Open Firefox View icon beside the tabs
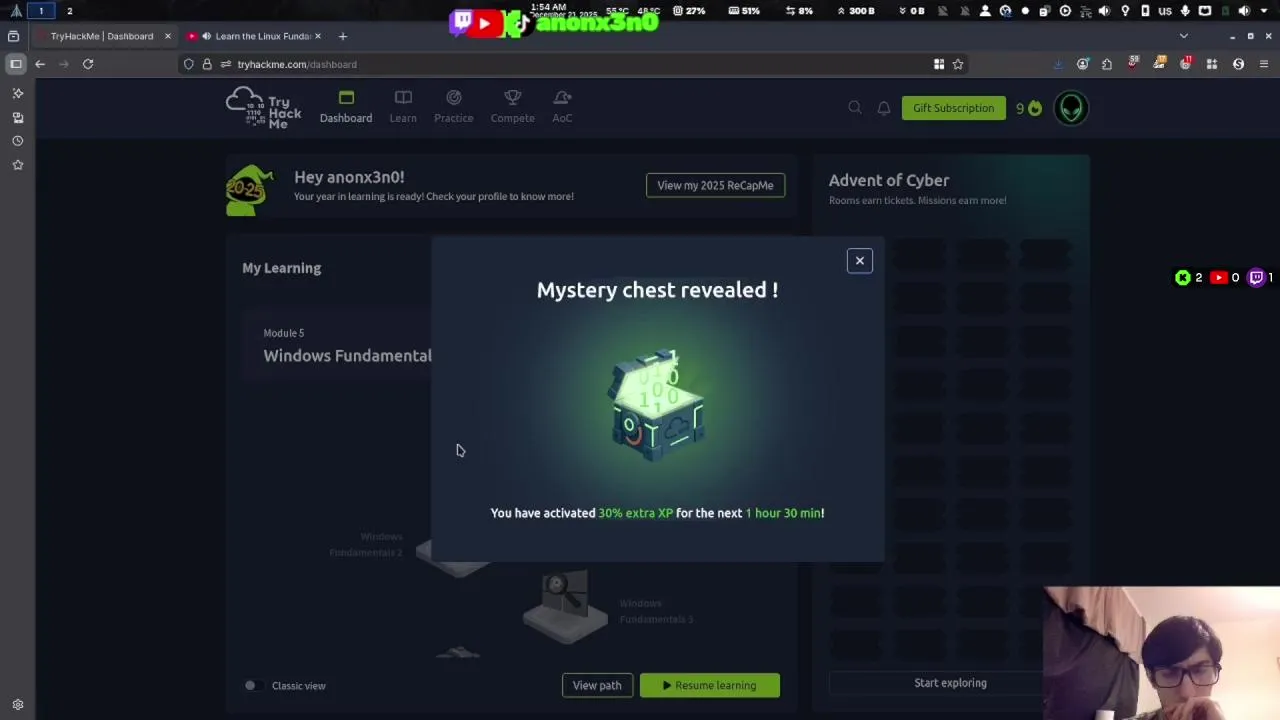 (x=14, y=36)
